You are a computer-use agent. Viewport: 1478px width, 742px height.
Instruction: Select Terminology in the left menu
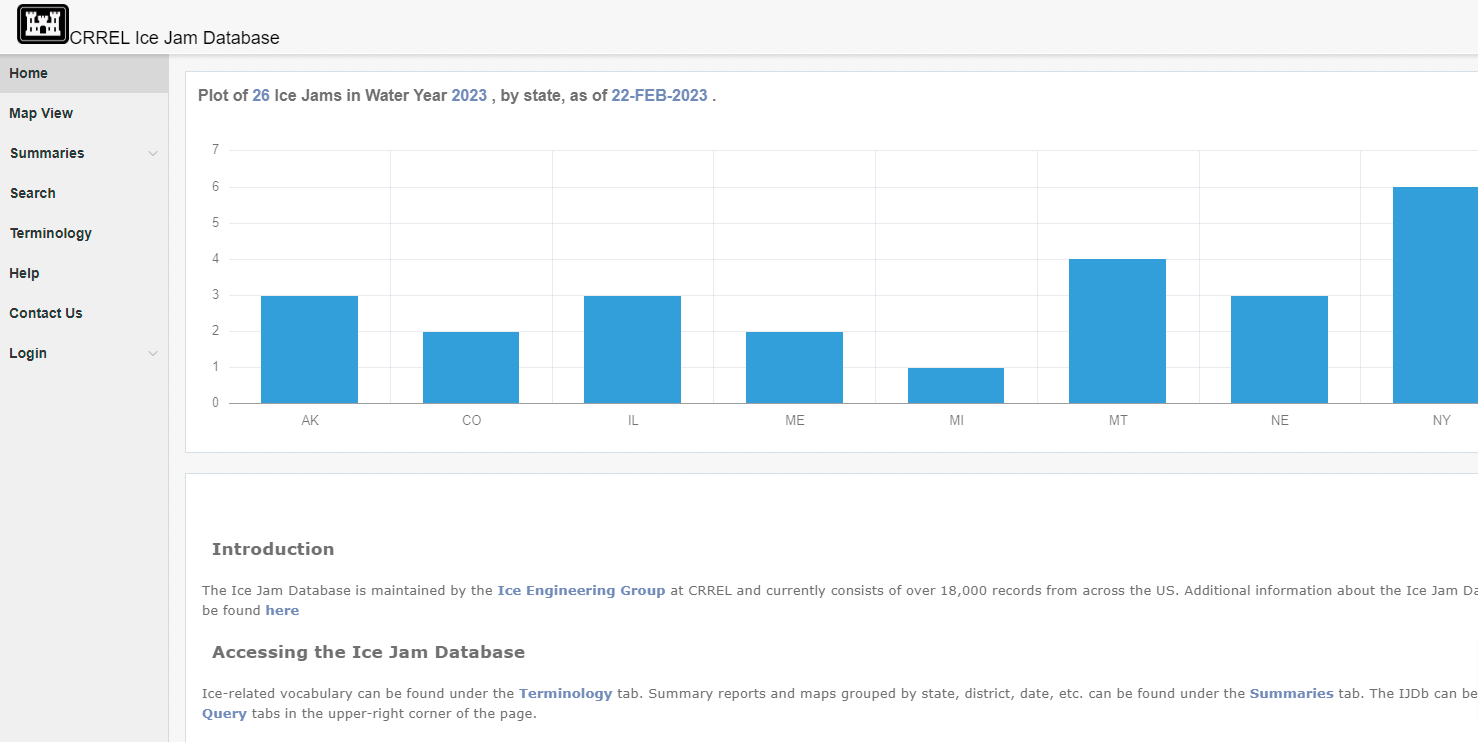point(51,233)
